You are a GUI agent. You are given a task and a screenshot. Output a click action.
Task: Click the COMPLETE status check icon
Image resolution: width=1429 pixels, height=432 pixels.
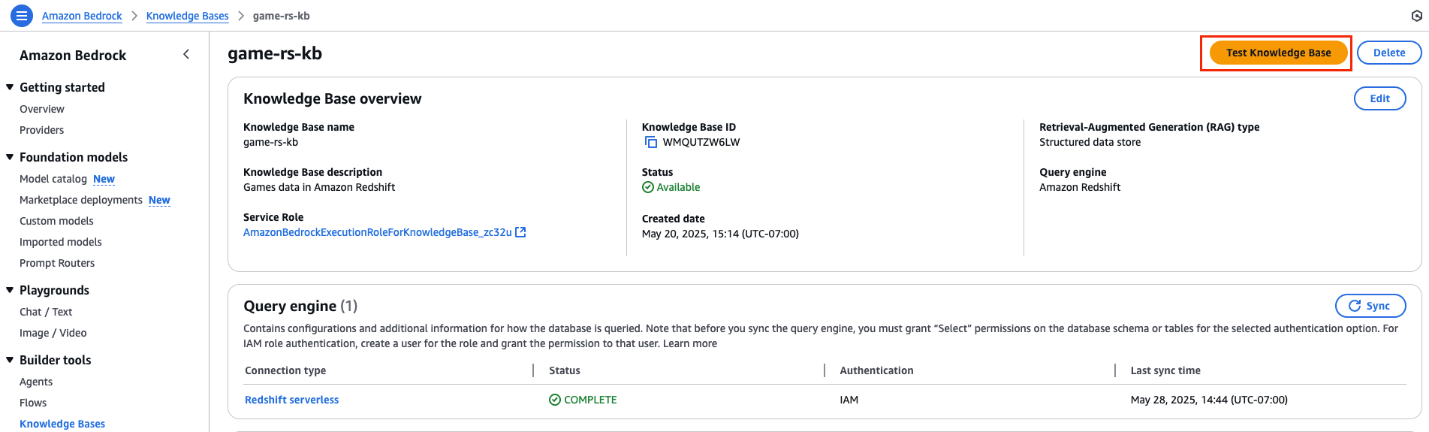click(x=555, y=399)
